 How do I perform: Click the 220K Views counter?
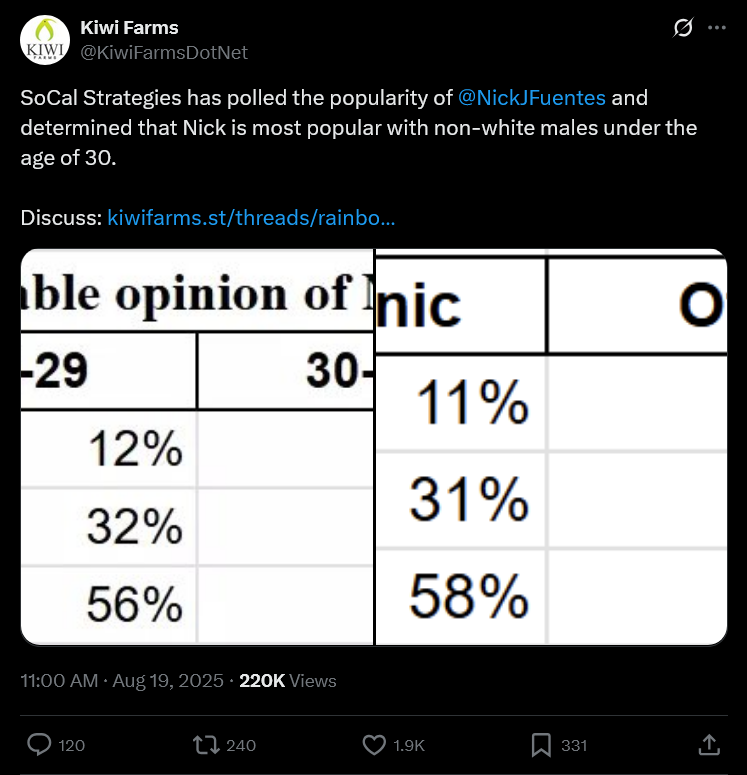point(288,681)
